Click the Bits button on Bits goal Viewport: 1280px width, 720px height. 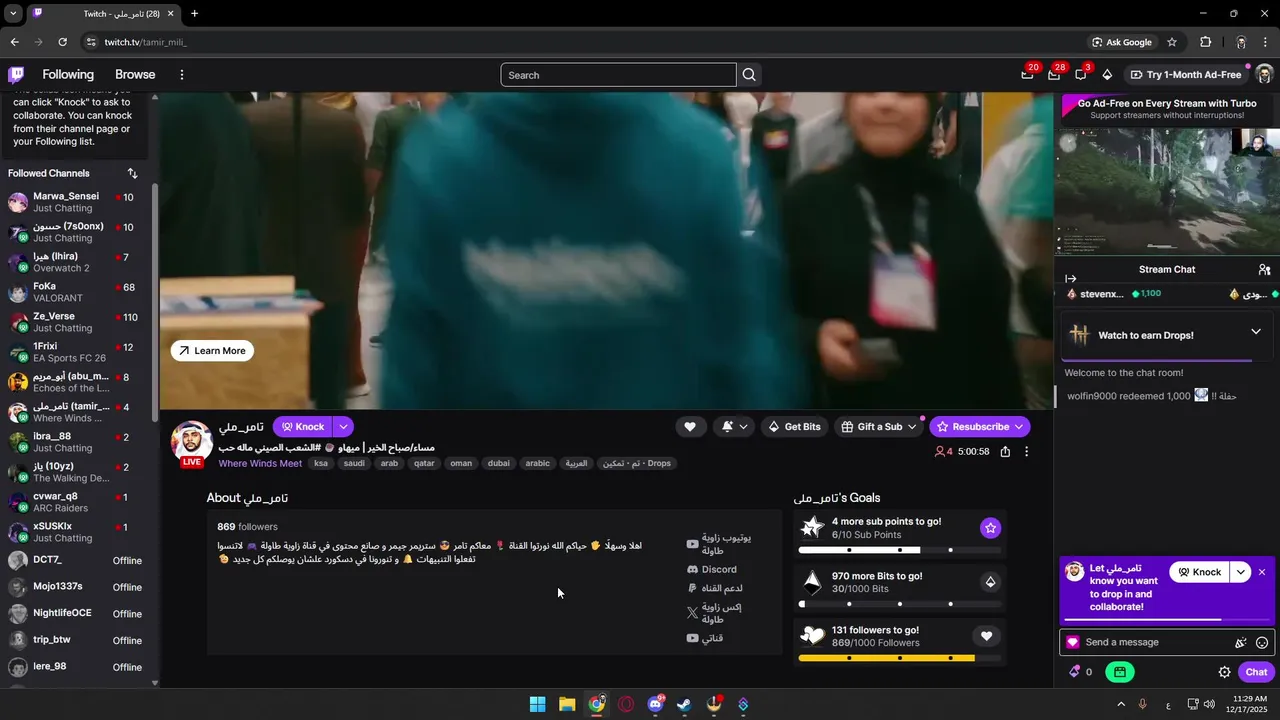click(x=990, y=582)
